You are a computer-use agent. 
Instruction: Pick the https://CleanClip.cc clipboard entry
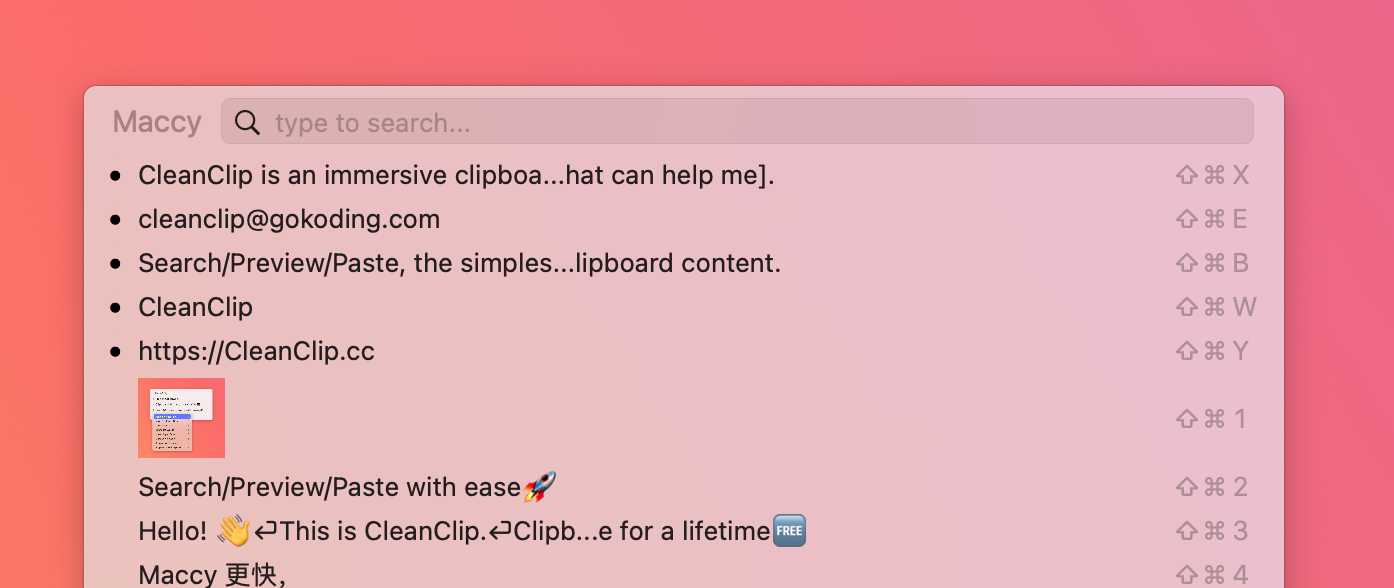256,351
